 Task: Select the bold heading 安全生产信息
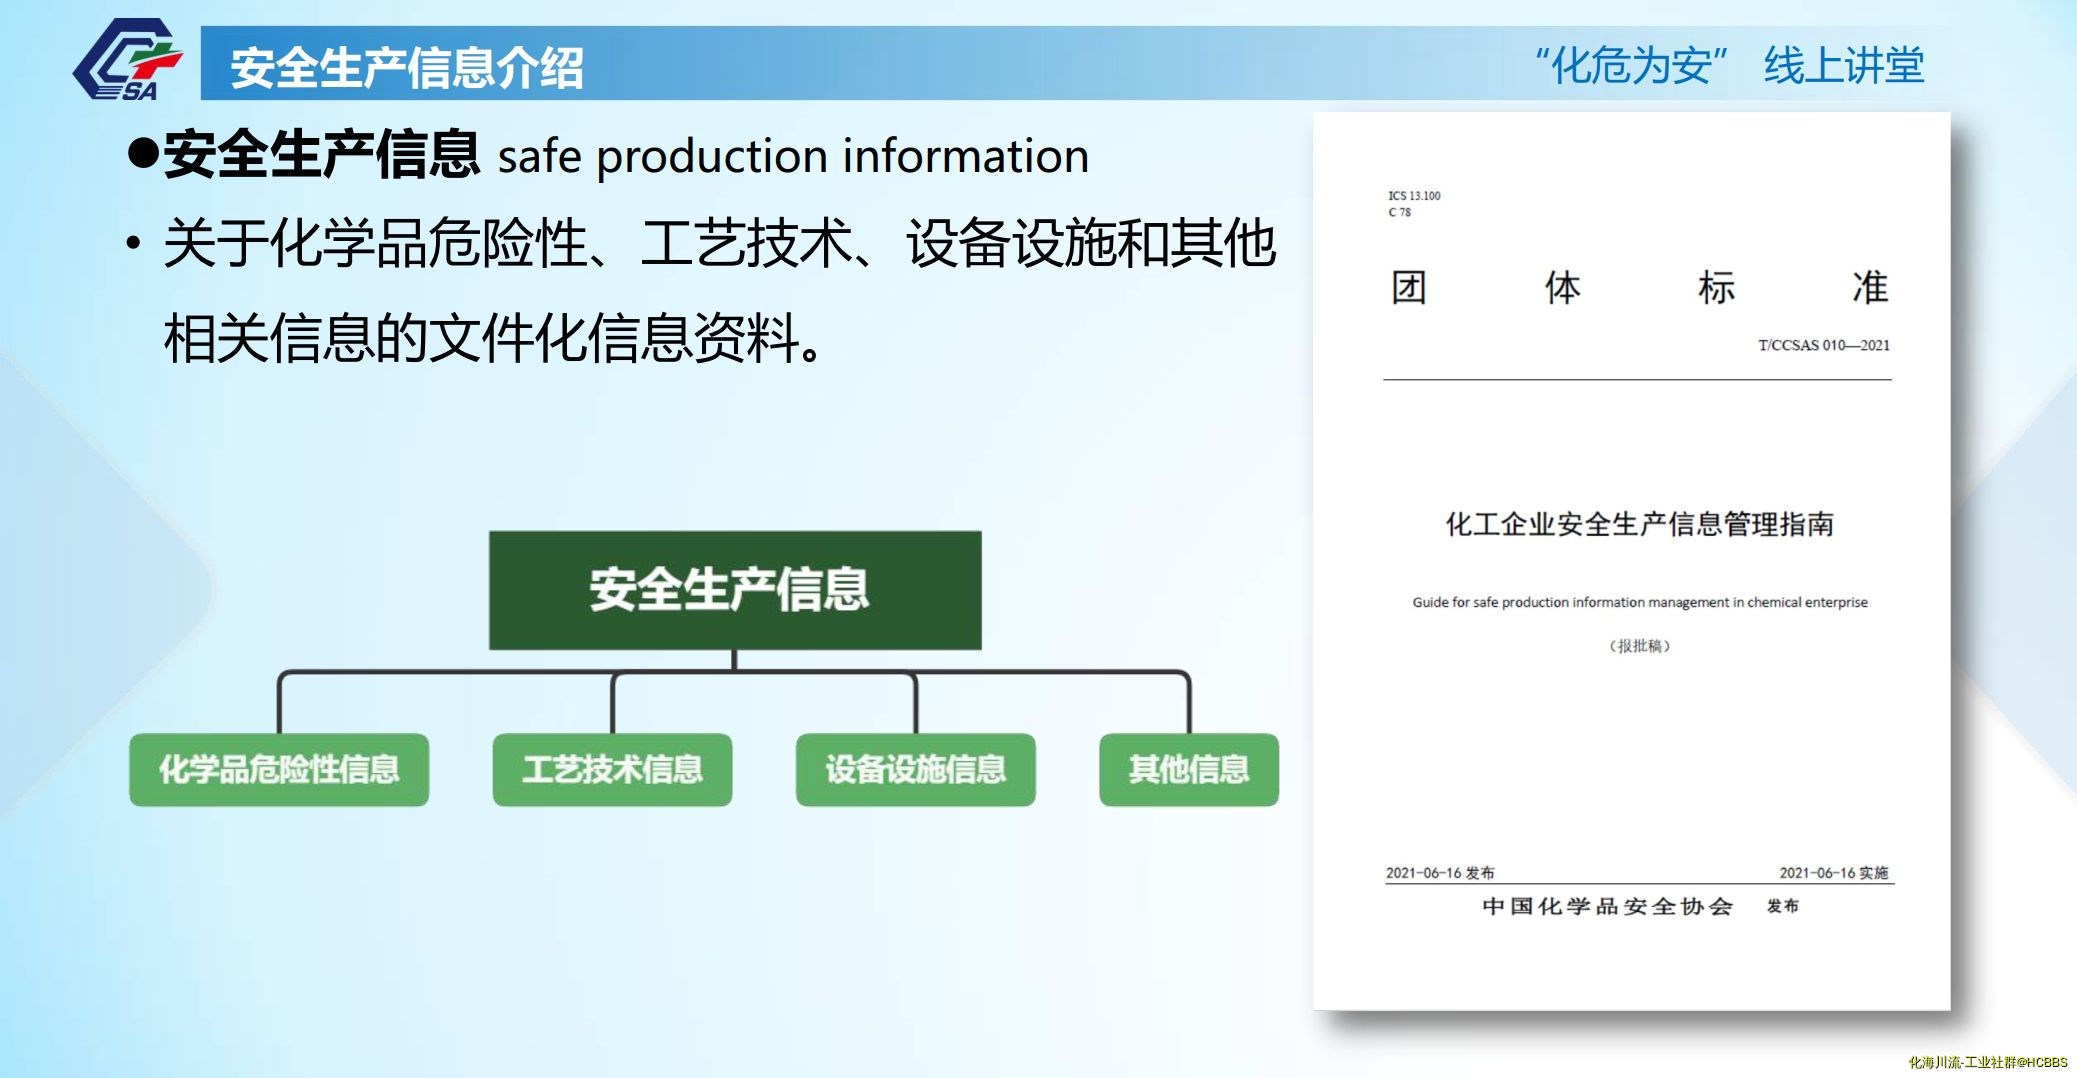click(321, 155)
